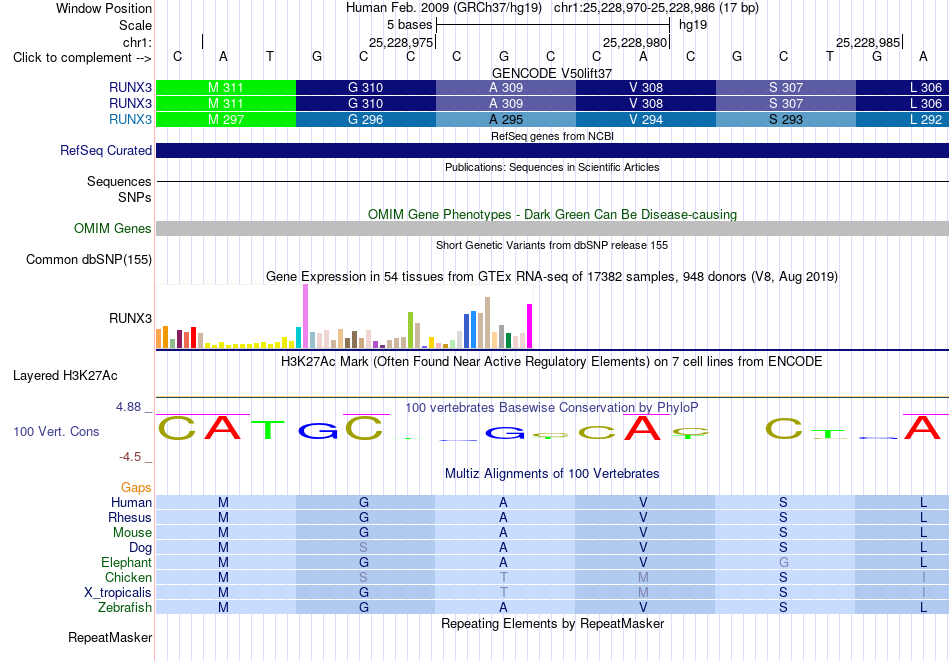Click the gray T residue in Chicken row
This screenshot has width=950, height=661.
(x=503, y=577)
